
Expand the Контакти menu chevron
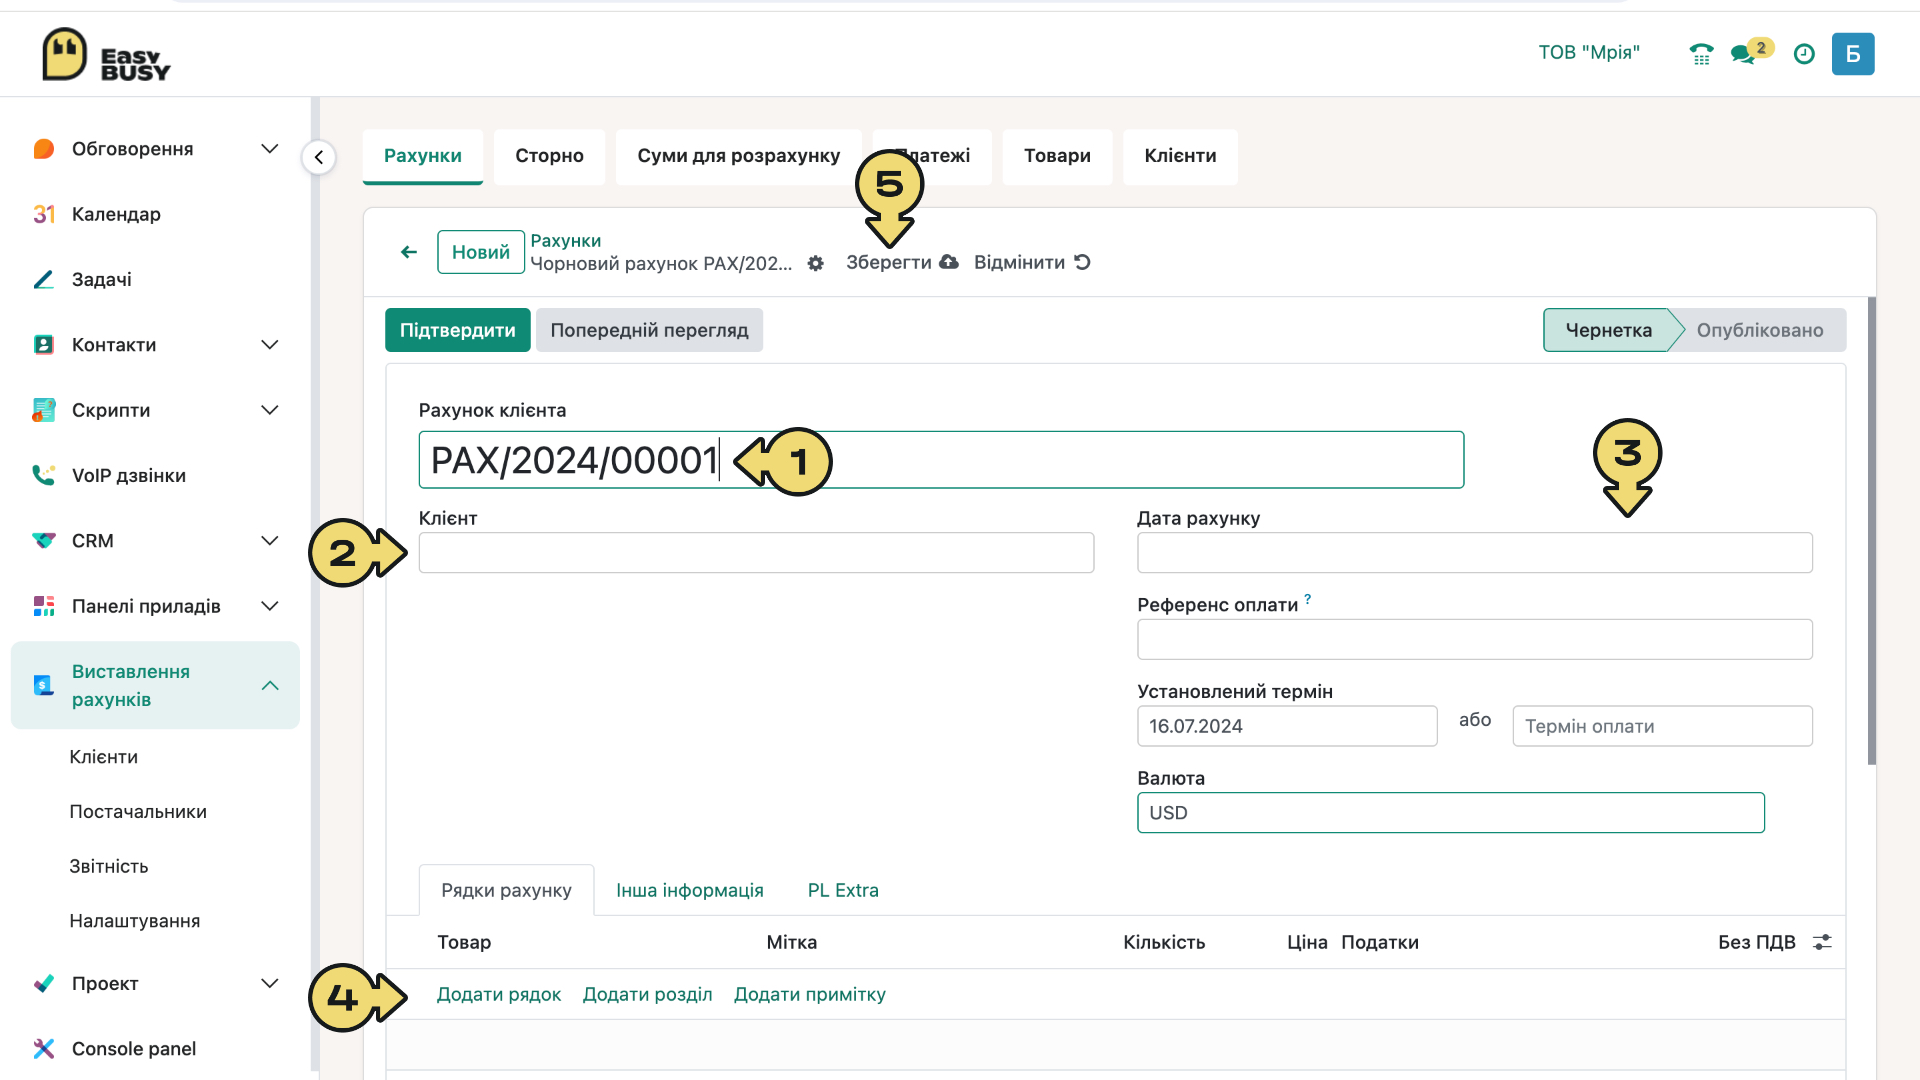coord(270,345)
